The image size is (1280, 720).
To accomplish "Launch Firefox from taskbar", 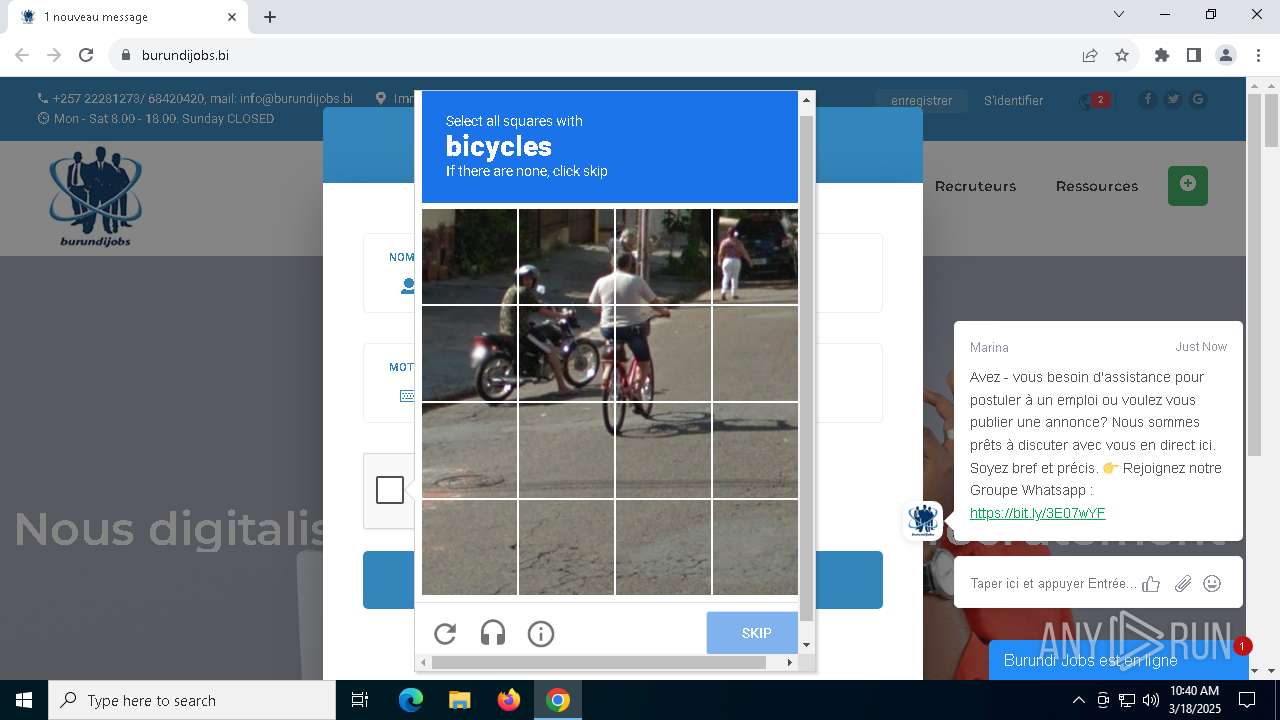I will tap(509, 700).
